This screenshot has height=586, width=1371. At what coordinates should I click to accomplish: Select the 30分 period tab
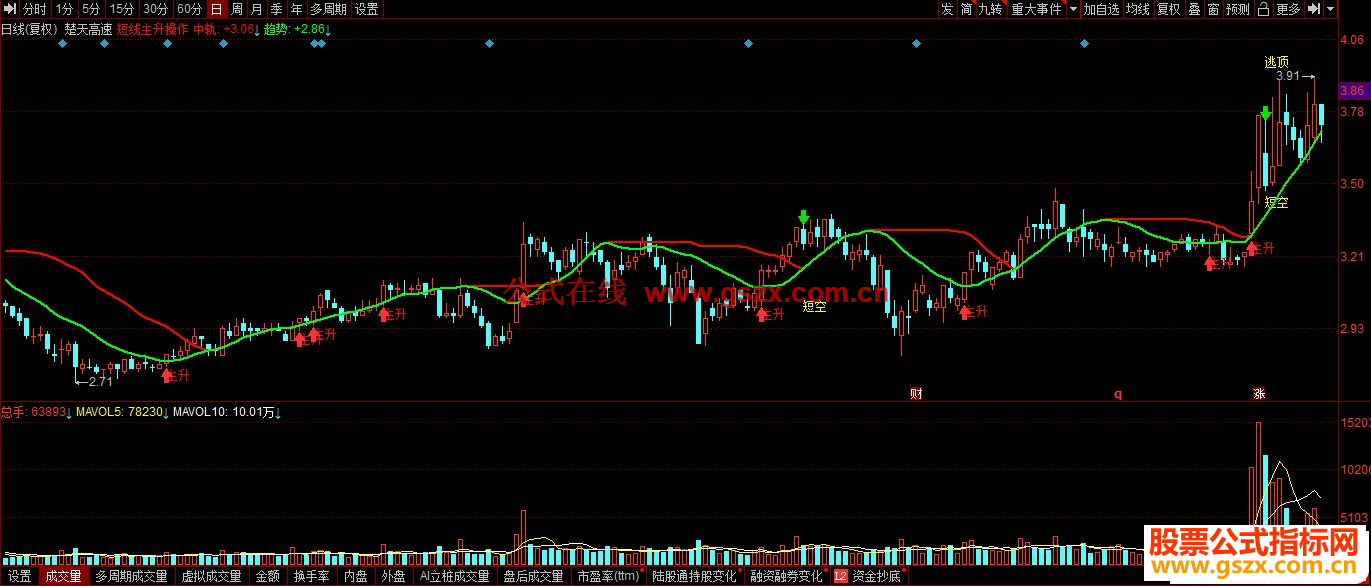[155, 9]
